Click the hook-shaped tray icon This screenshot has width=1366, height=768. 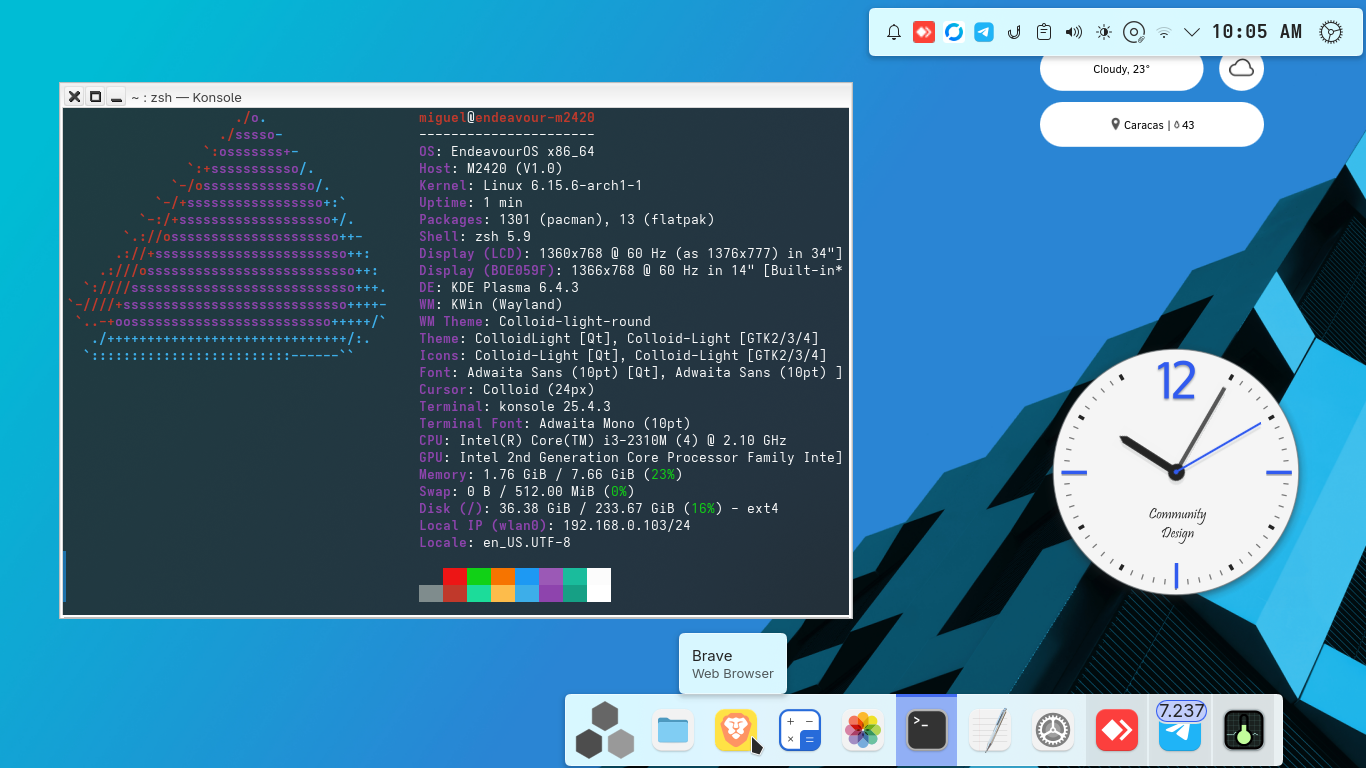coord(1014,32)
